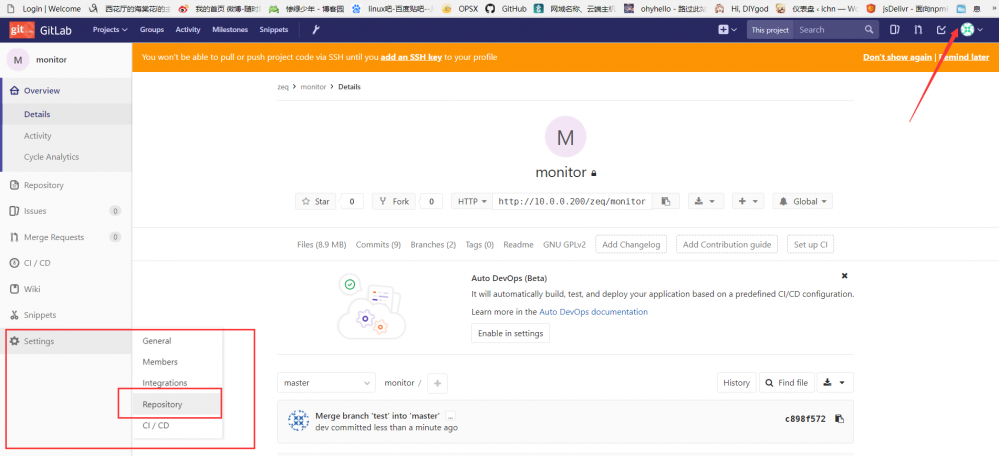The width and height of the screenshot is (999, 456).
Task: Open the HTTP protocol dropdown
Action: tap(472, 201)
